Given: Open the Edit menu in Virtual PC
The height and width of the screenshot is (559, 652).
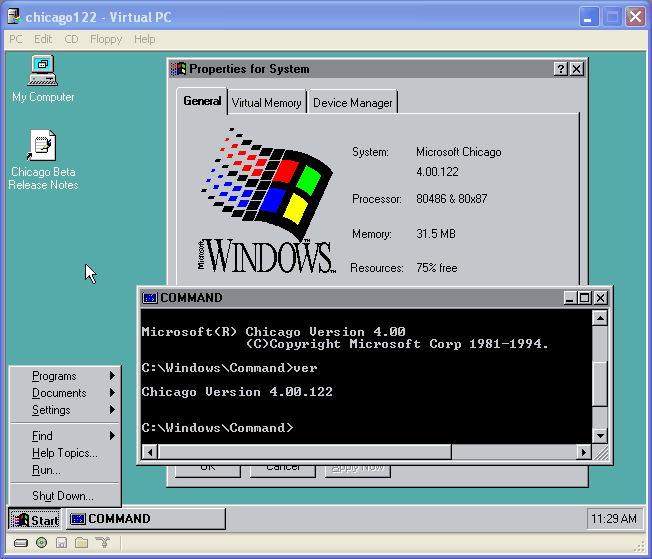Looking at the screenshot, I should [x=43, y=39].
